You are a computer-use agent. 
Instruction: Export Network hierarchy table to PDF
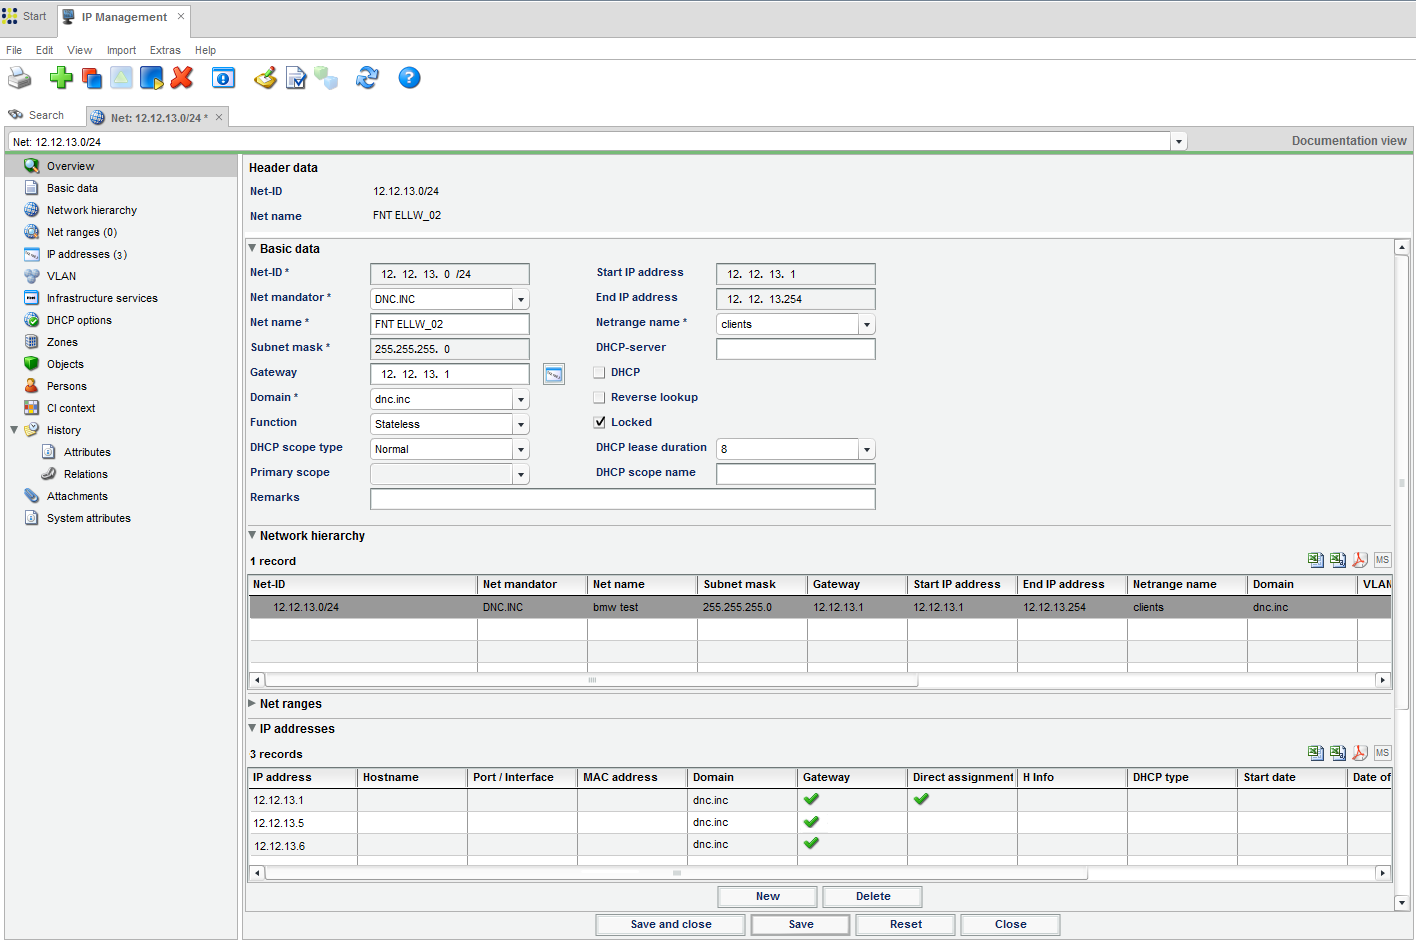click(x=1360, y=560)
